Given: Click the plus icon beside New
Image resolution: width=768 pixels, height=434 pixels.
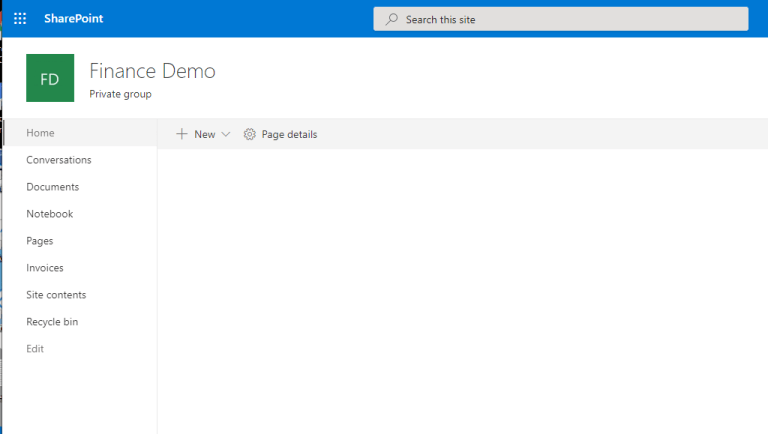Looking at the screenshot, I should pos(182,134).
